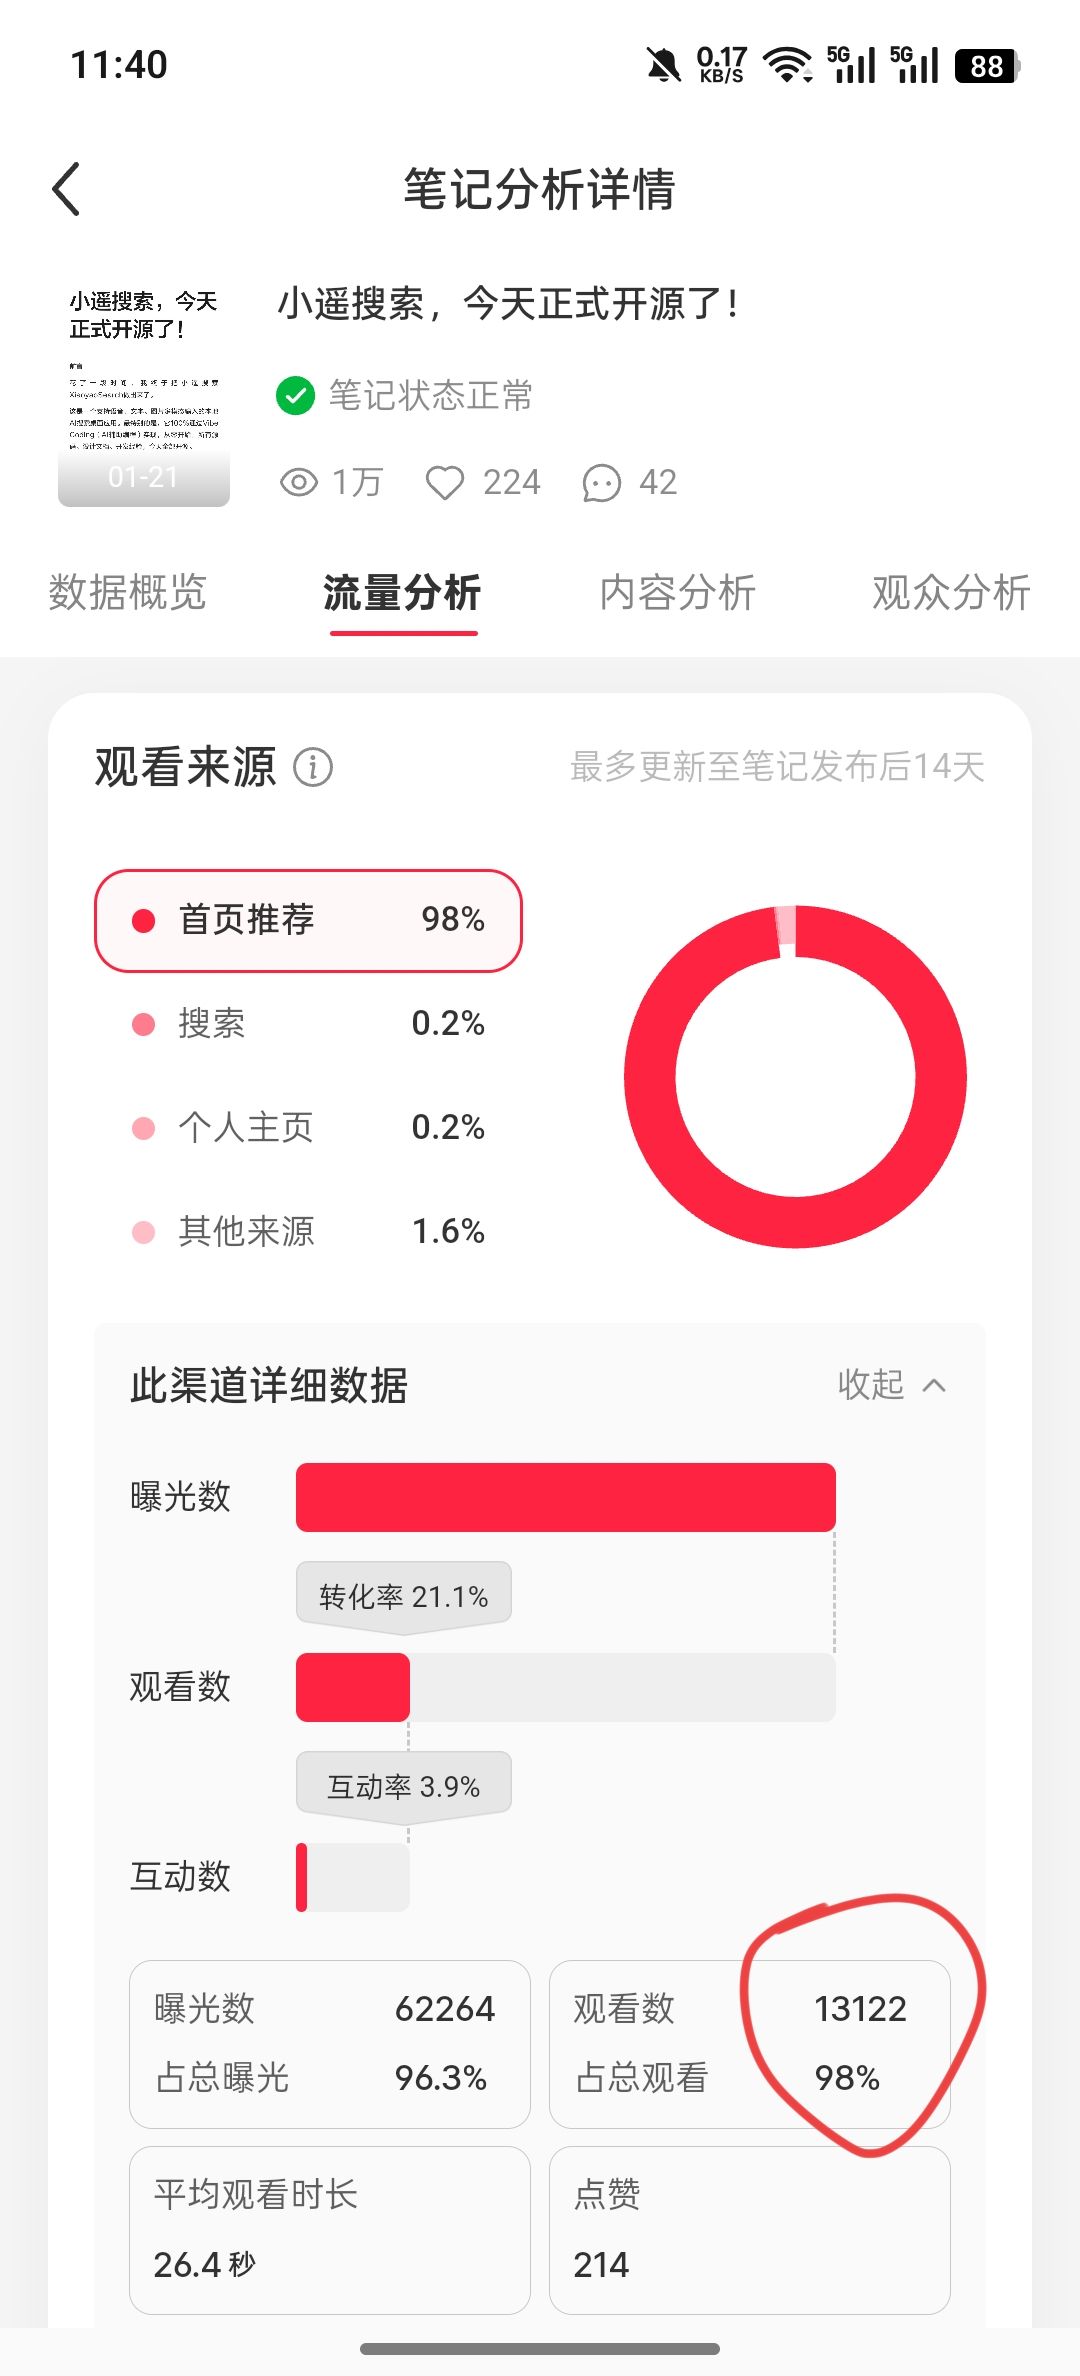Switch to the 数据概览 tab
Image resolution: width=1080 pixels, height=2376 pixels.
[128, 592]
